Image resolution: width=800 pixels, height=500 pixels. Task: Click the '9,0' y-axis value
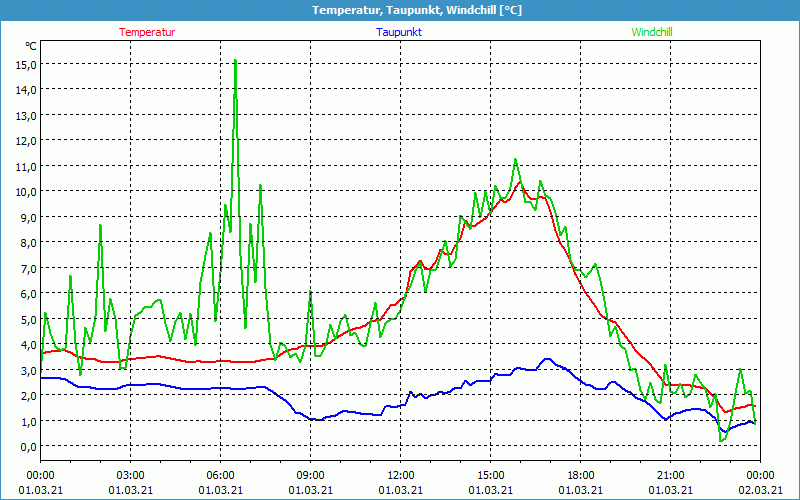coord(29,217)
